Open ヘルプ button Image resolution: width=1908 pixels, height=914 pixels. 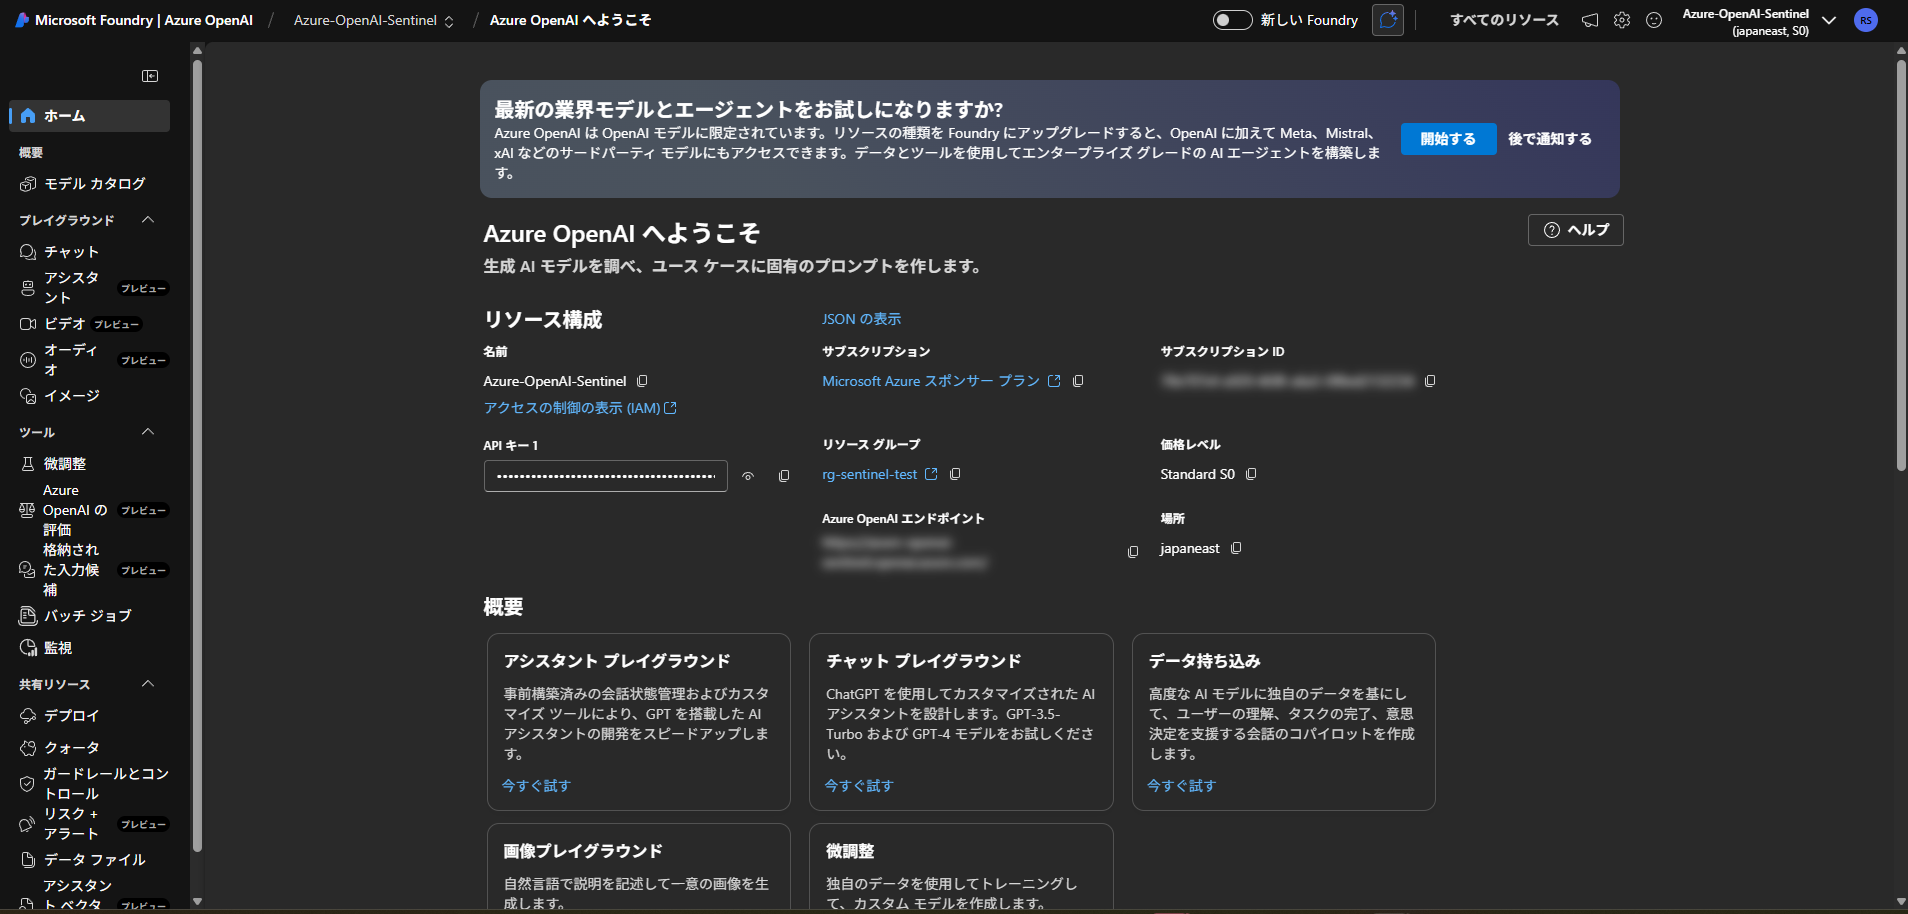tap(1576, 230)
